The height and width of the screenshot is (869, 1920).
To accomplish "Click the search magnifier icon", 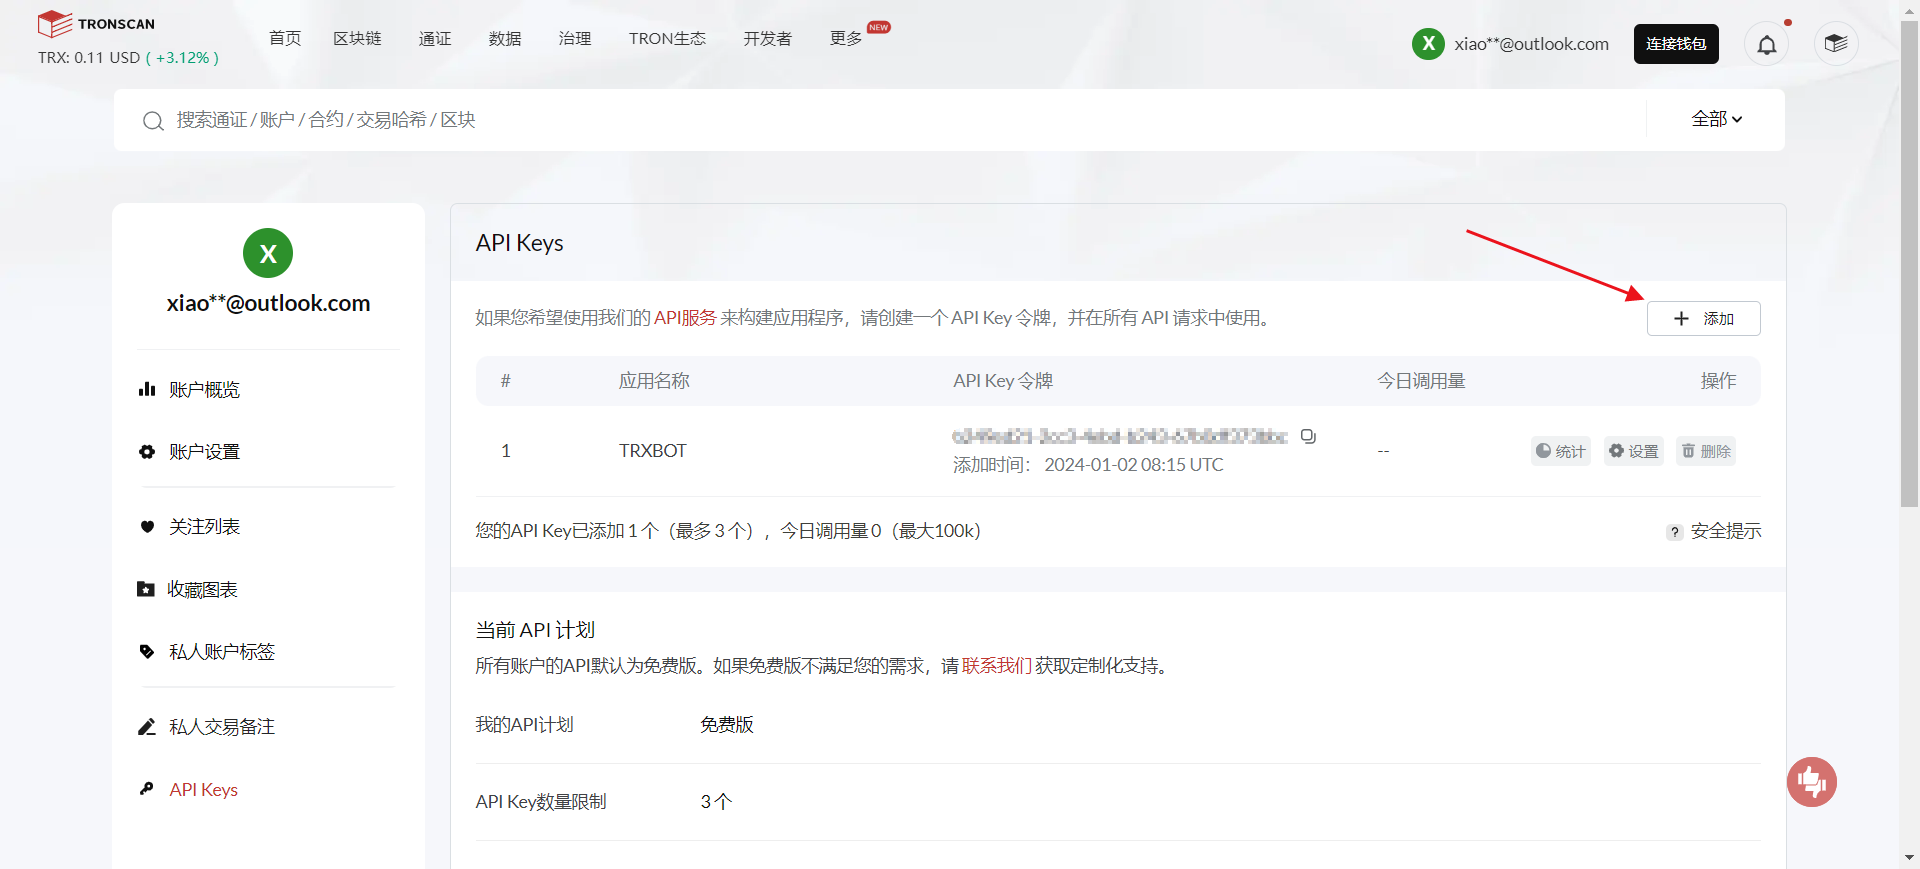I will tap(153, 121).
